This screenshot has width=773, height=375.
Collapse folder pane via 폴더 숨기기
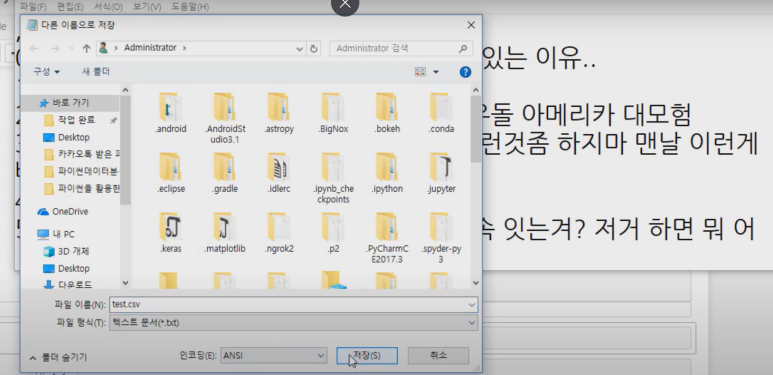click(58, 357)
